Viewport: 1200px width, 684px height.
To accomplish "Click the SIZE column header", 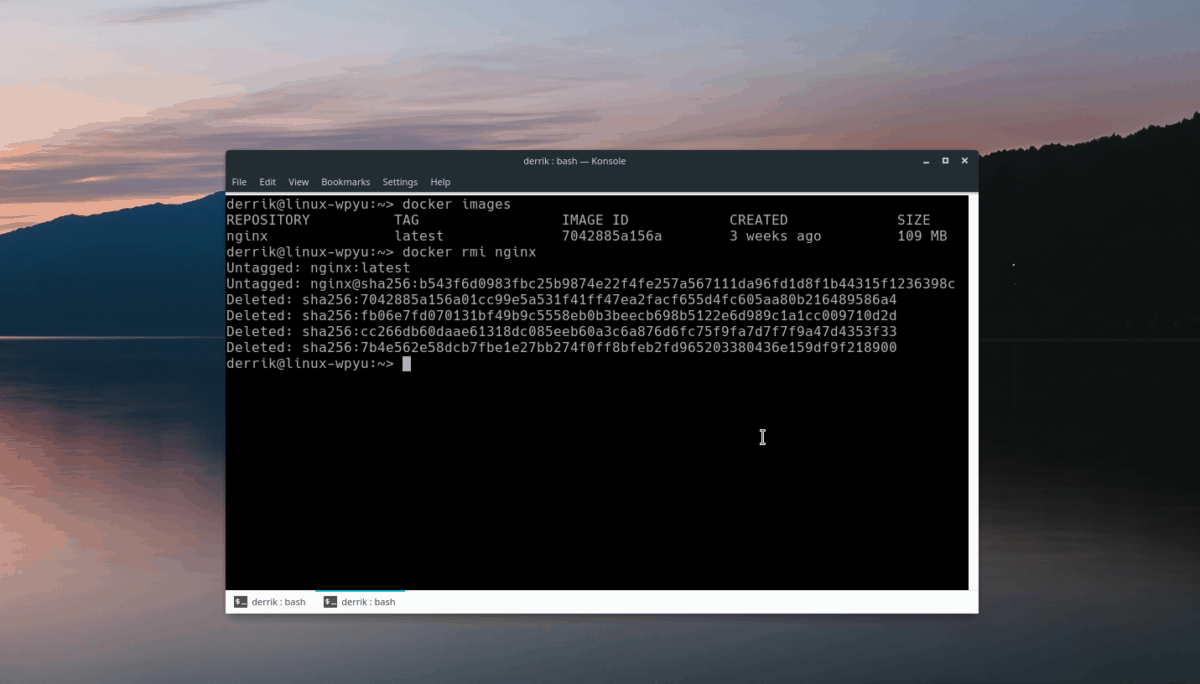I will coord(914,220).
